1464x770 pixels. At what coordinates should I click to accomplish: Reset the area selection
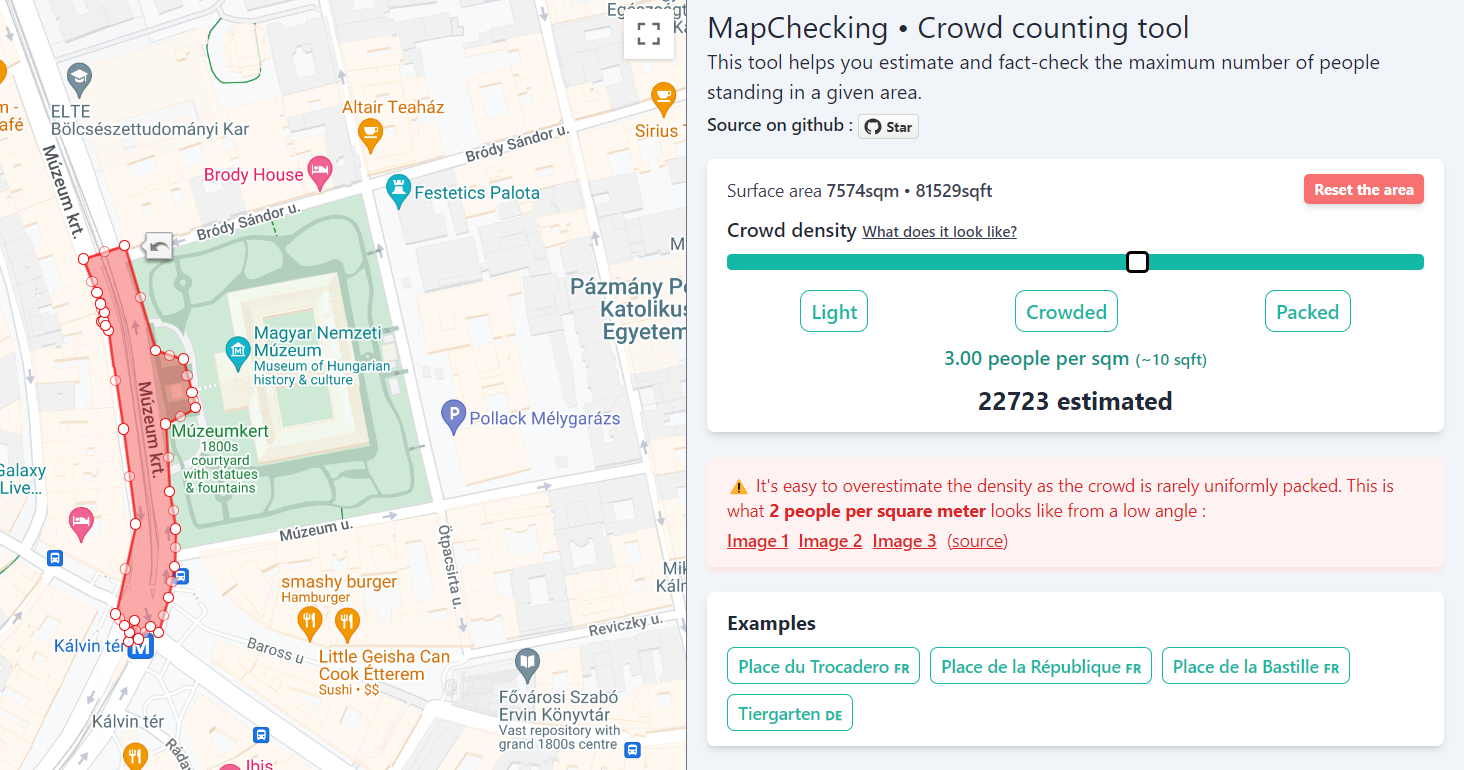[x=1363, y=190]
